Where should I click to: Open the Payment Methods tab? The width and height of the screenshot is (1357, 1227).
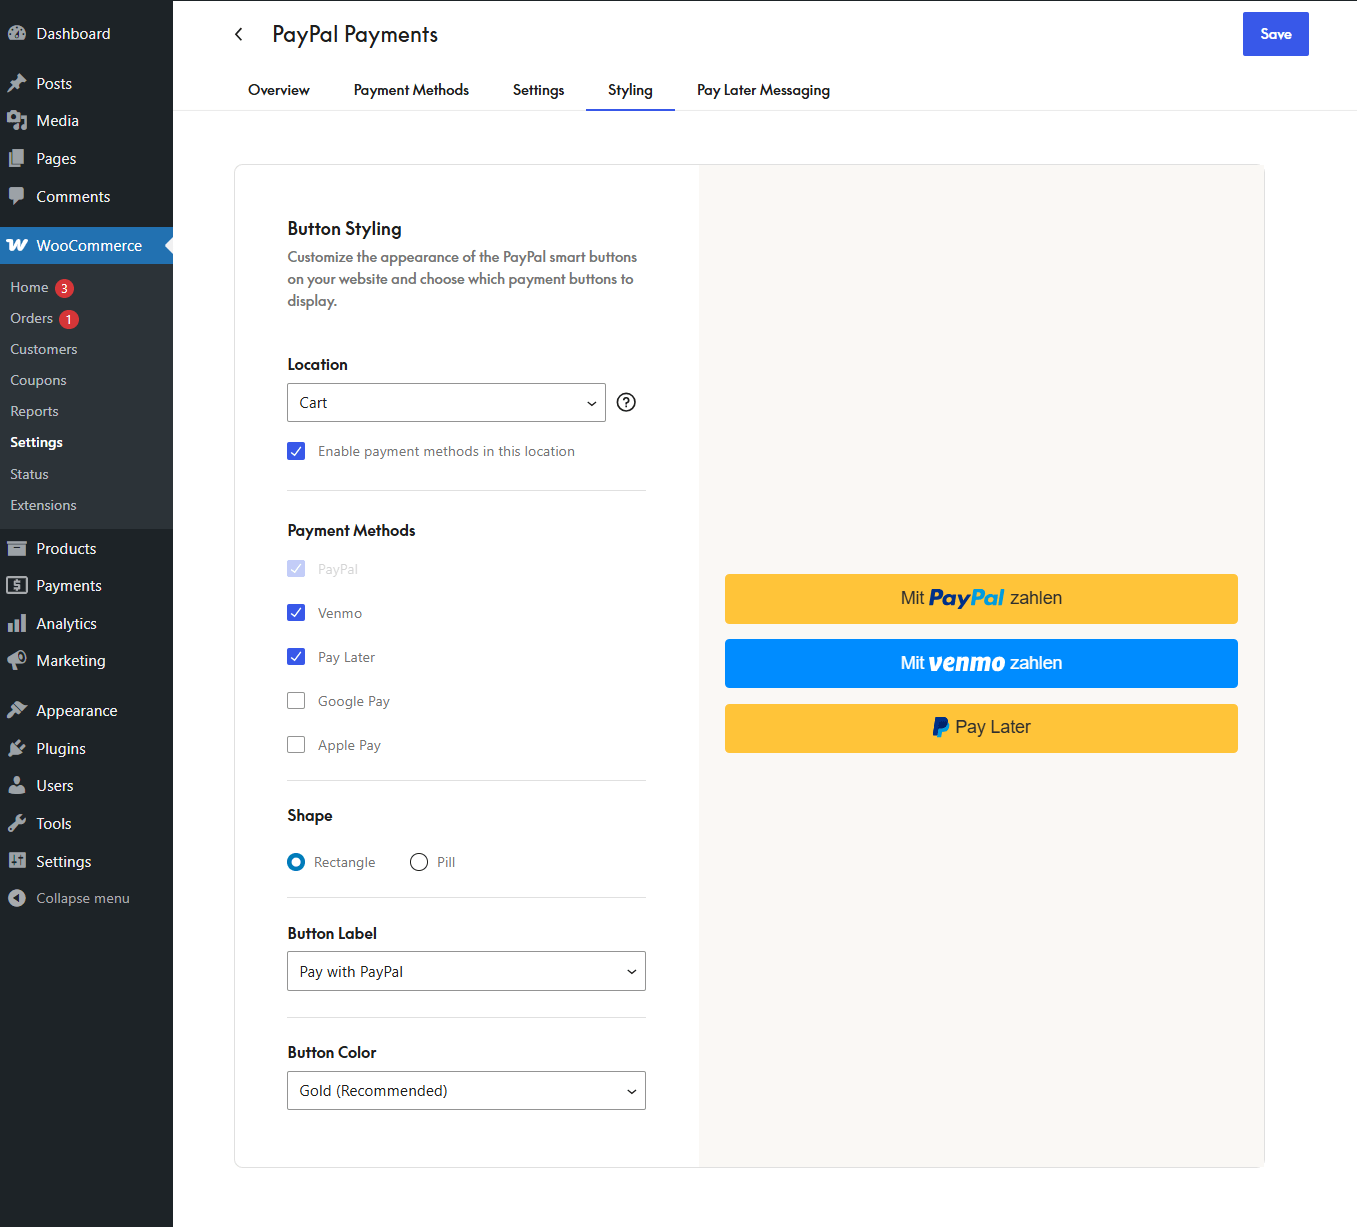click(x=411, y=90)
